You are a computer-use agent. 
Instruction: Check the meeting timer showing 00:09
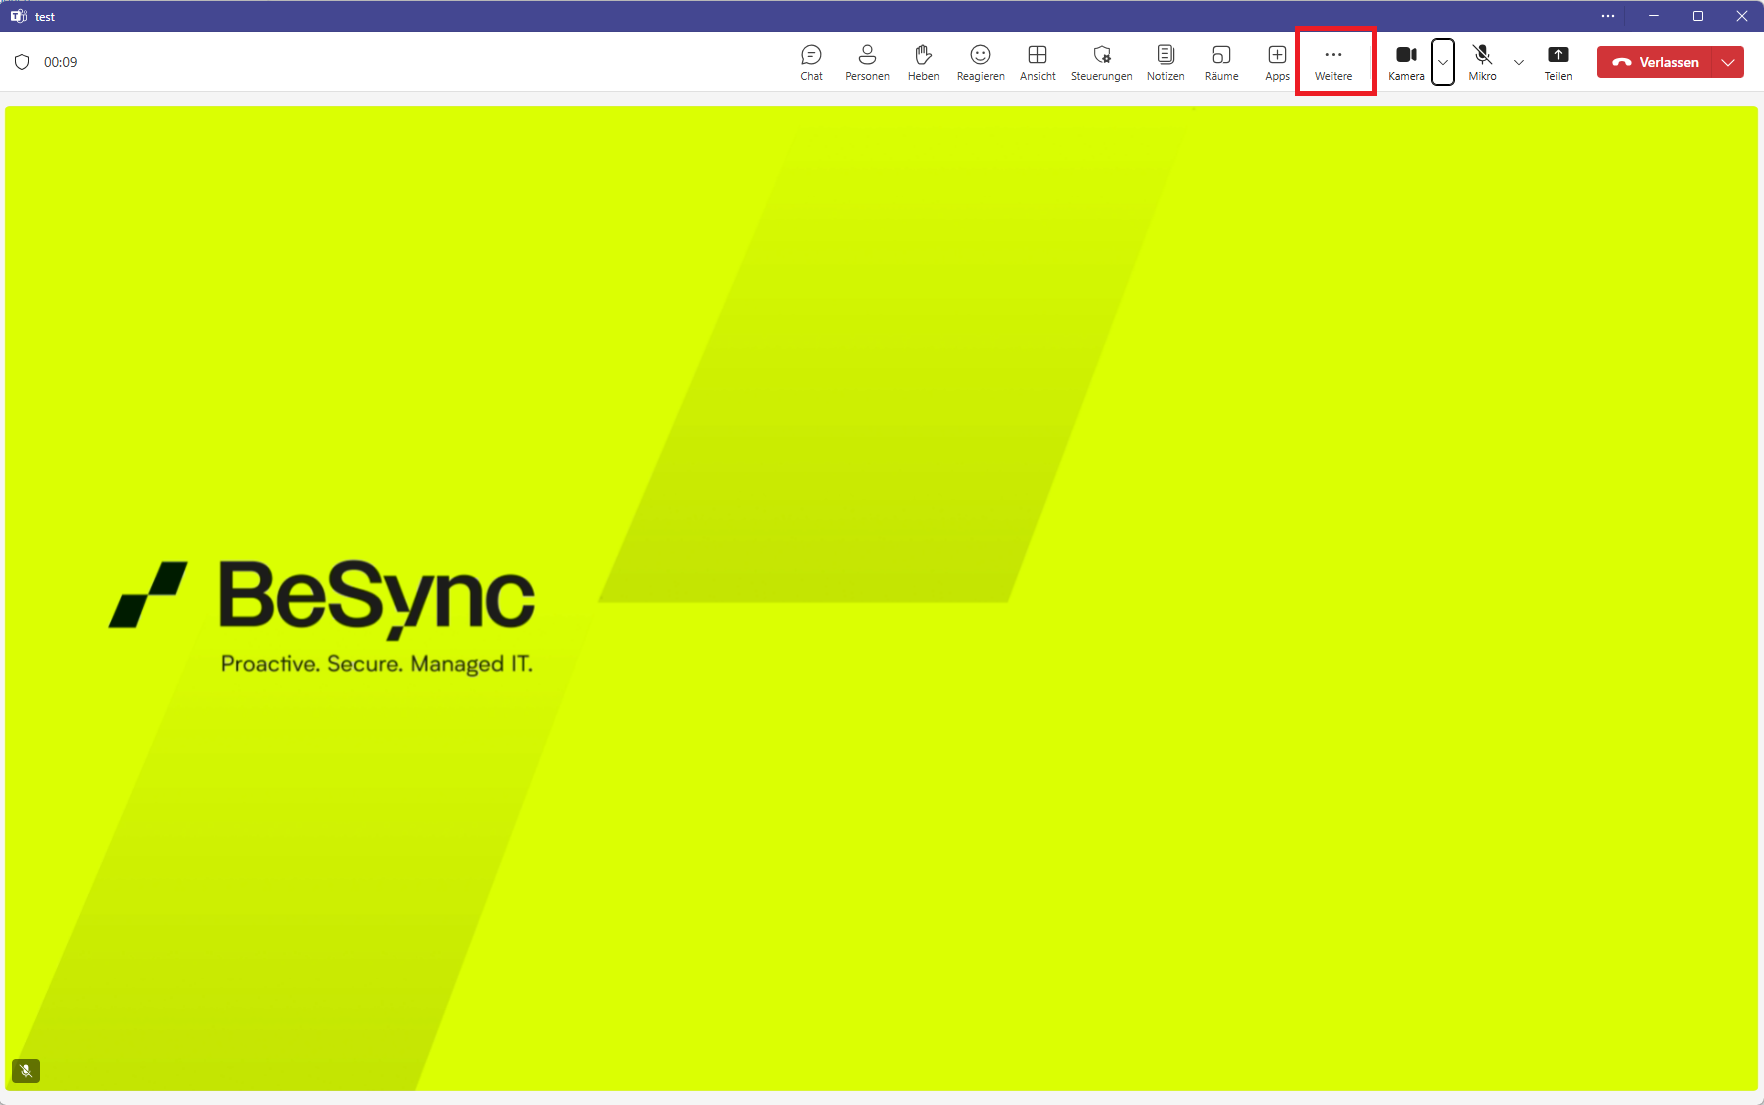pos(61,61)
